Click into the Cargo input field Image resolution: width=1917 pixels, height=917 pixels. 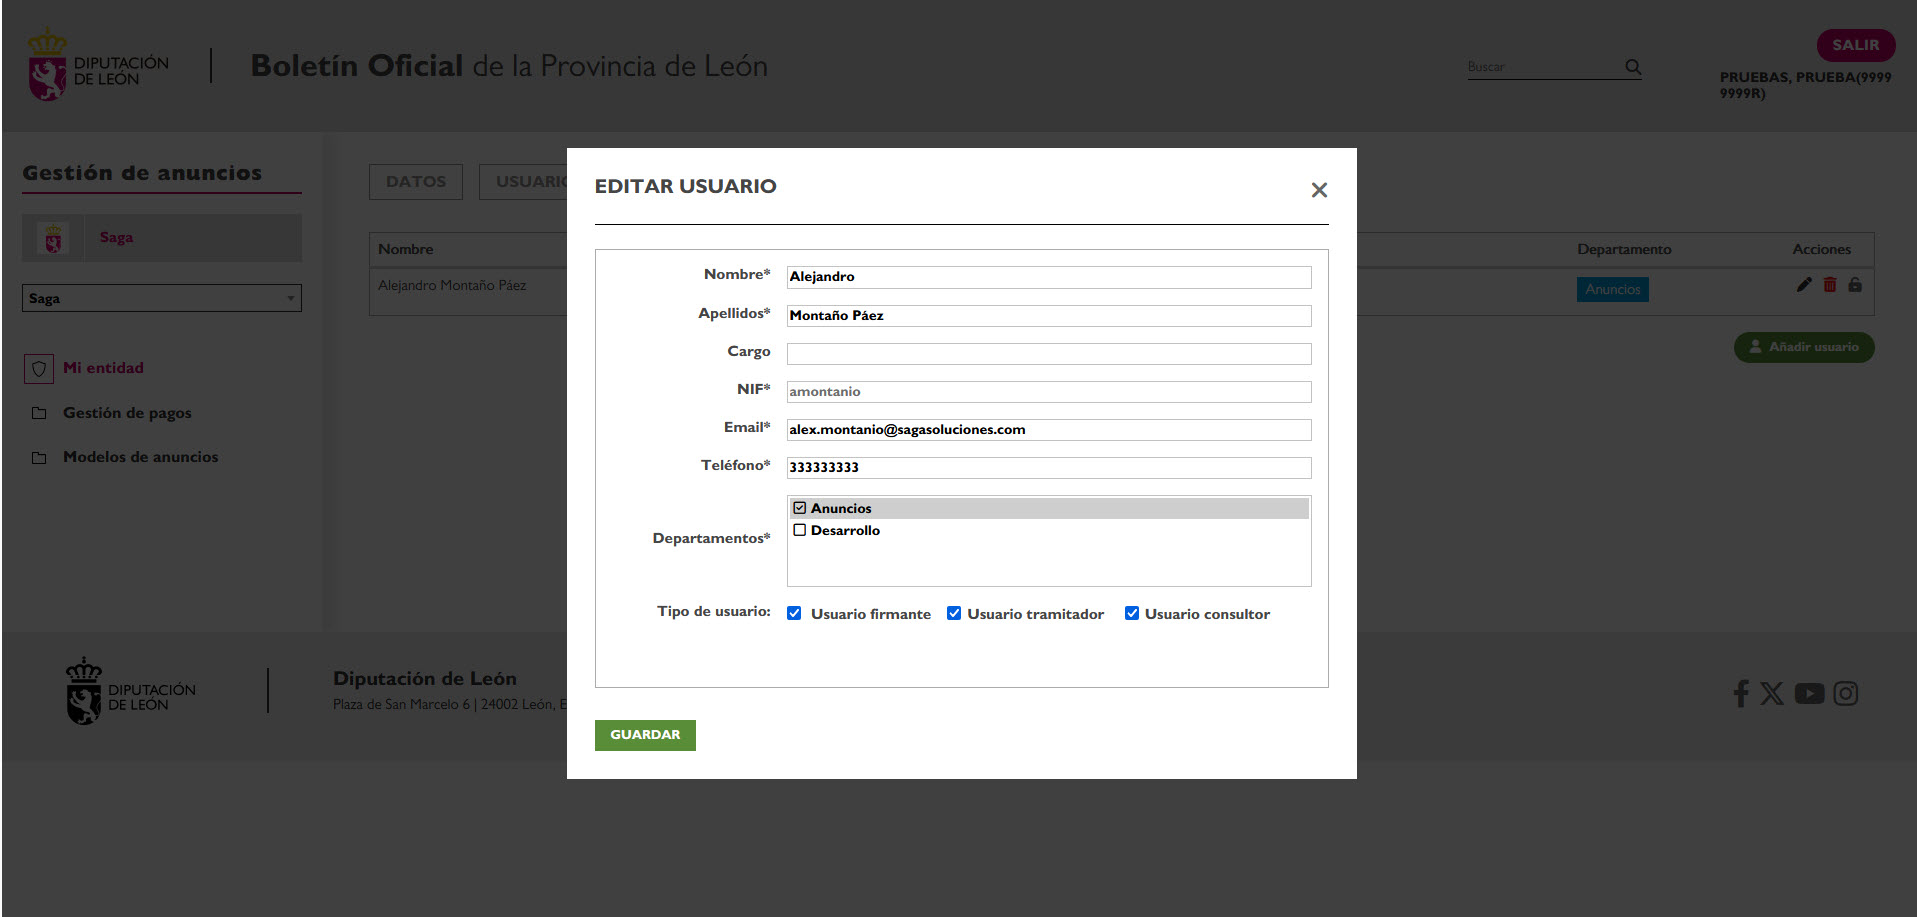[x=1048, y=354]
